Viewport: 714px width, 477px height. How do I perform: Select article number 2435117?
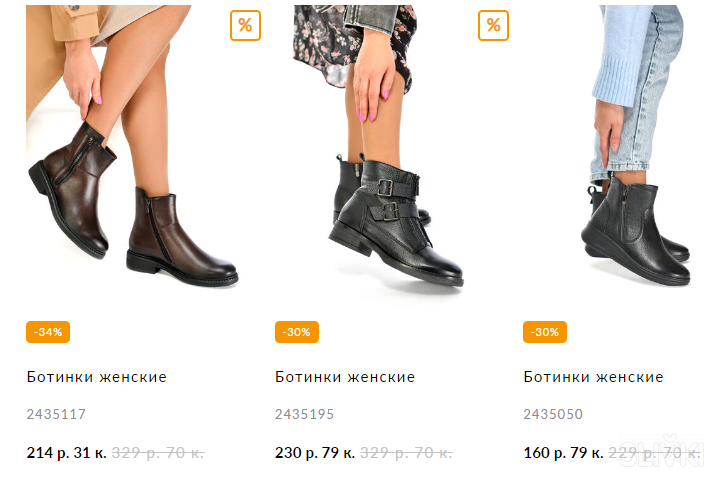tap(56, 414)
